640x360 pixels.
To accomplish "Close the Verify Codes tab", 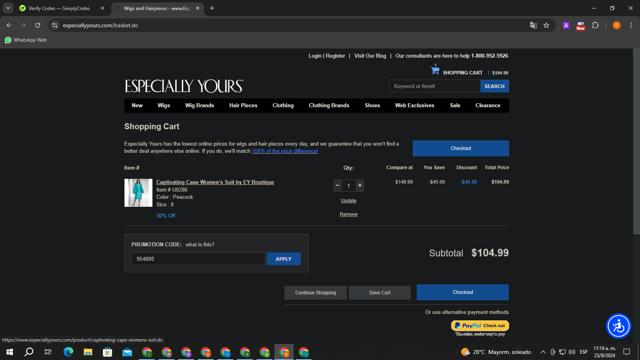I will pos(102,8).
